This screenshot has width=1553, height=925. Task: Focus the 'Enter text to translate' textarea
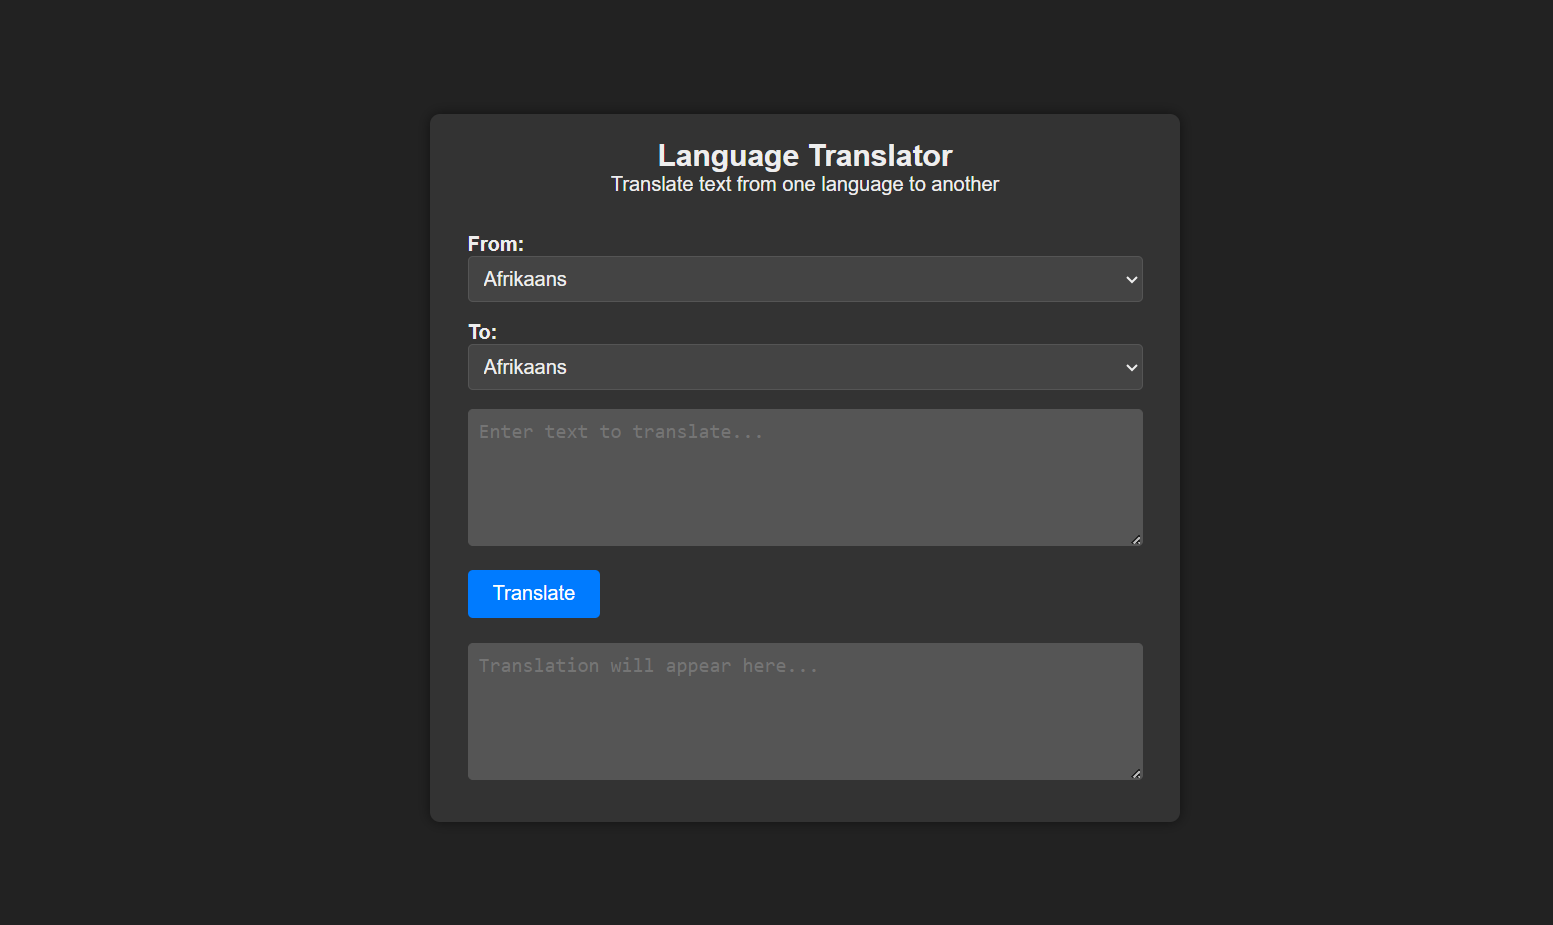pyautogui.click(x=805, y=478)
